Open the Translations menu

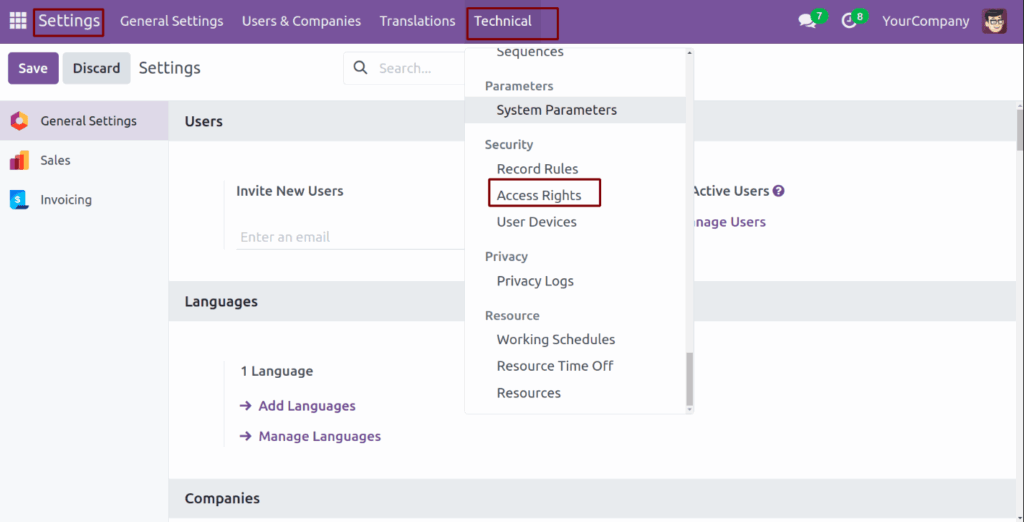pos(417,21)
